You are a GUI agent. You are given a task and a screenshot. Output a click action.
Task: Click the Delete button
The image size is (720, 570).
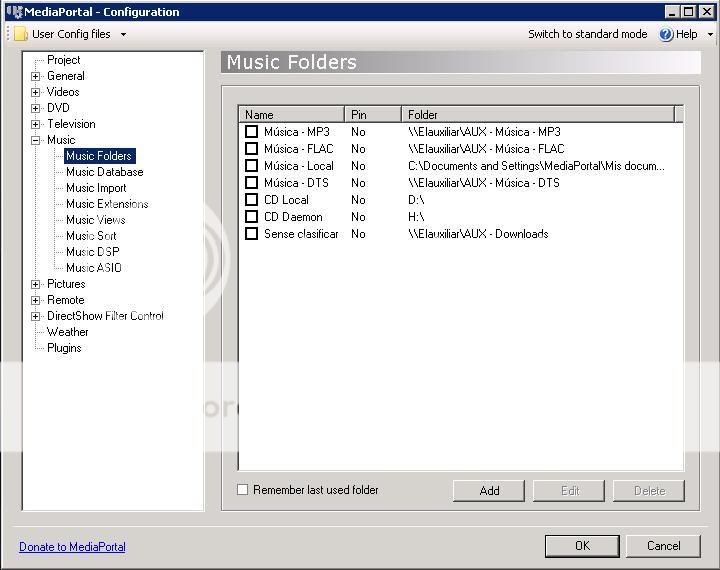[x=649, y=491]
